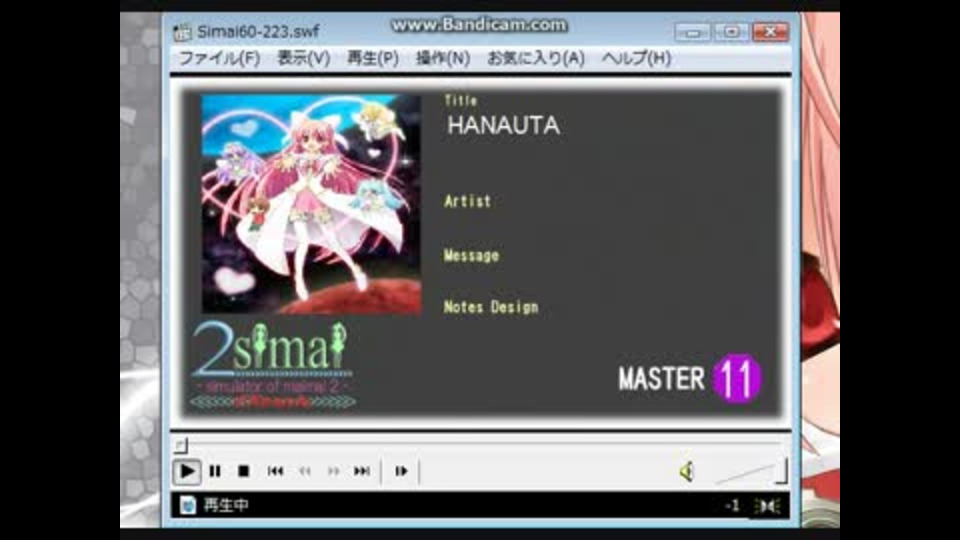The image size is (960, 540).
Task: Click the HANAUTA album artwork
Action: click(x=312, y=204)
